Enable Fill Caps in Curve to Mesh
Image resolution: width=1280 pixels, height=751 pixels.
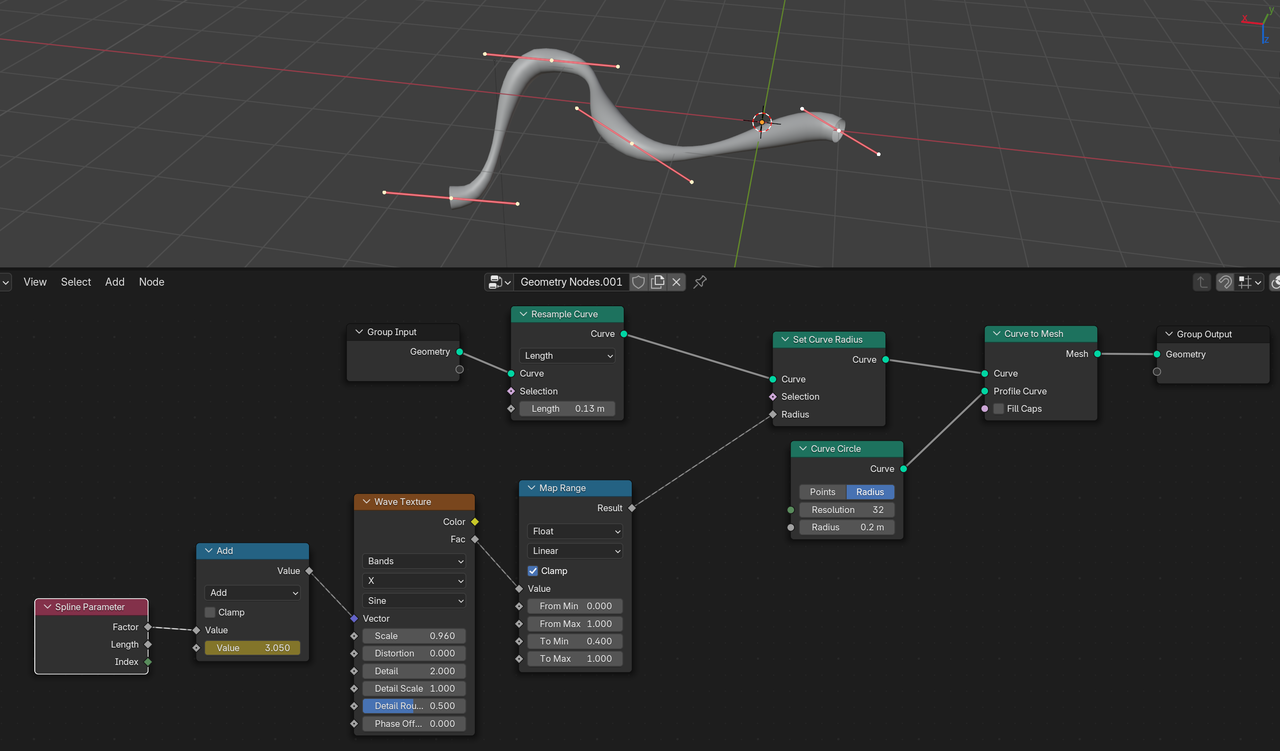(999, 409)
